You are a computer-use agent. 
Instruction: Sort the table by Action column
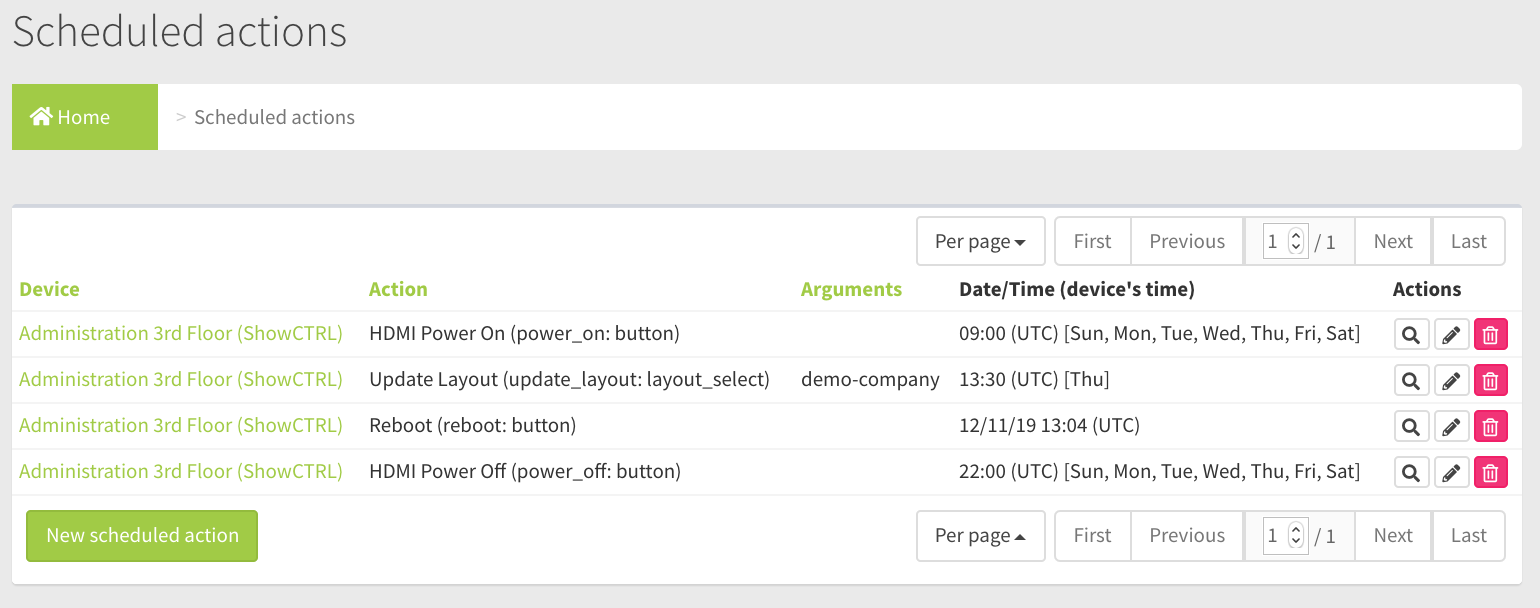tap(398, 289)
